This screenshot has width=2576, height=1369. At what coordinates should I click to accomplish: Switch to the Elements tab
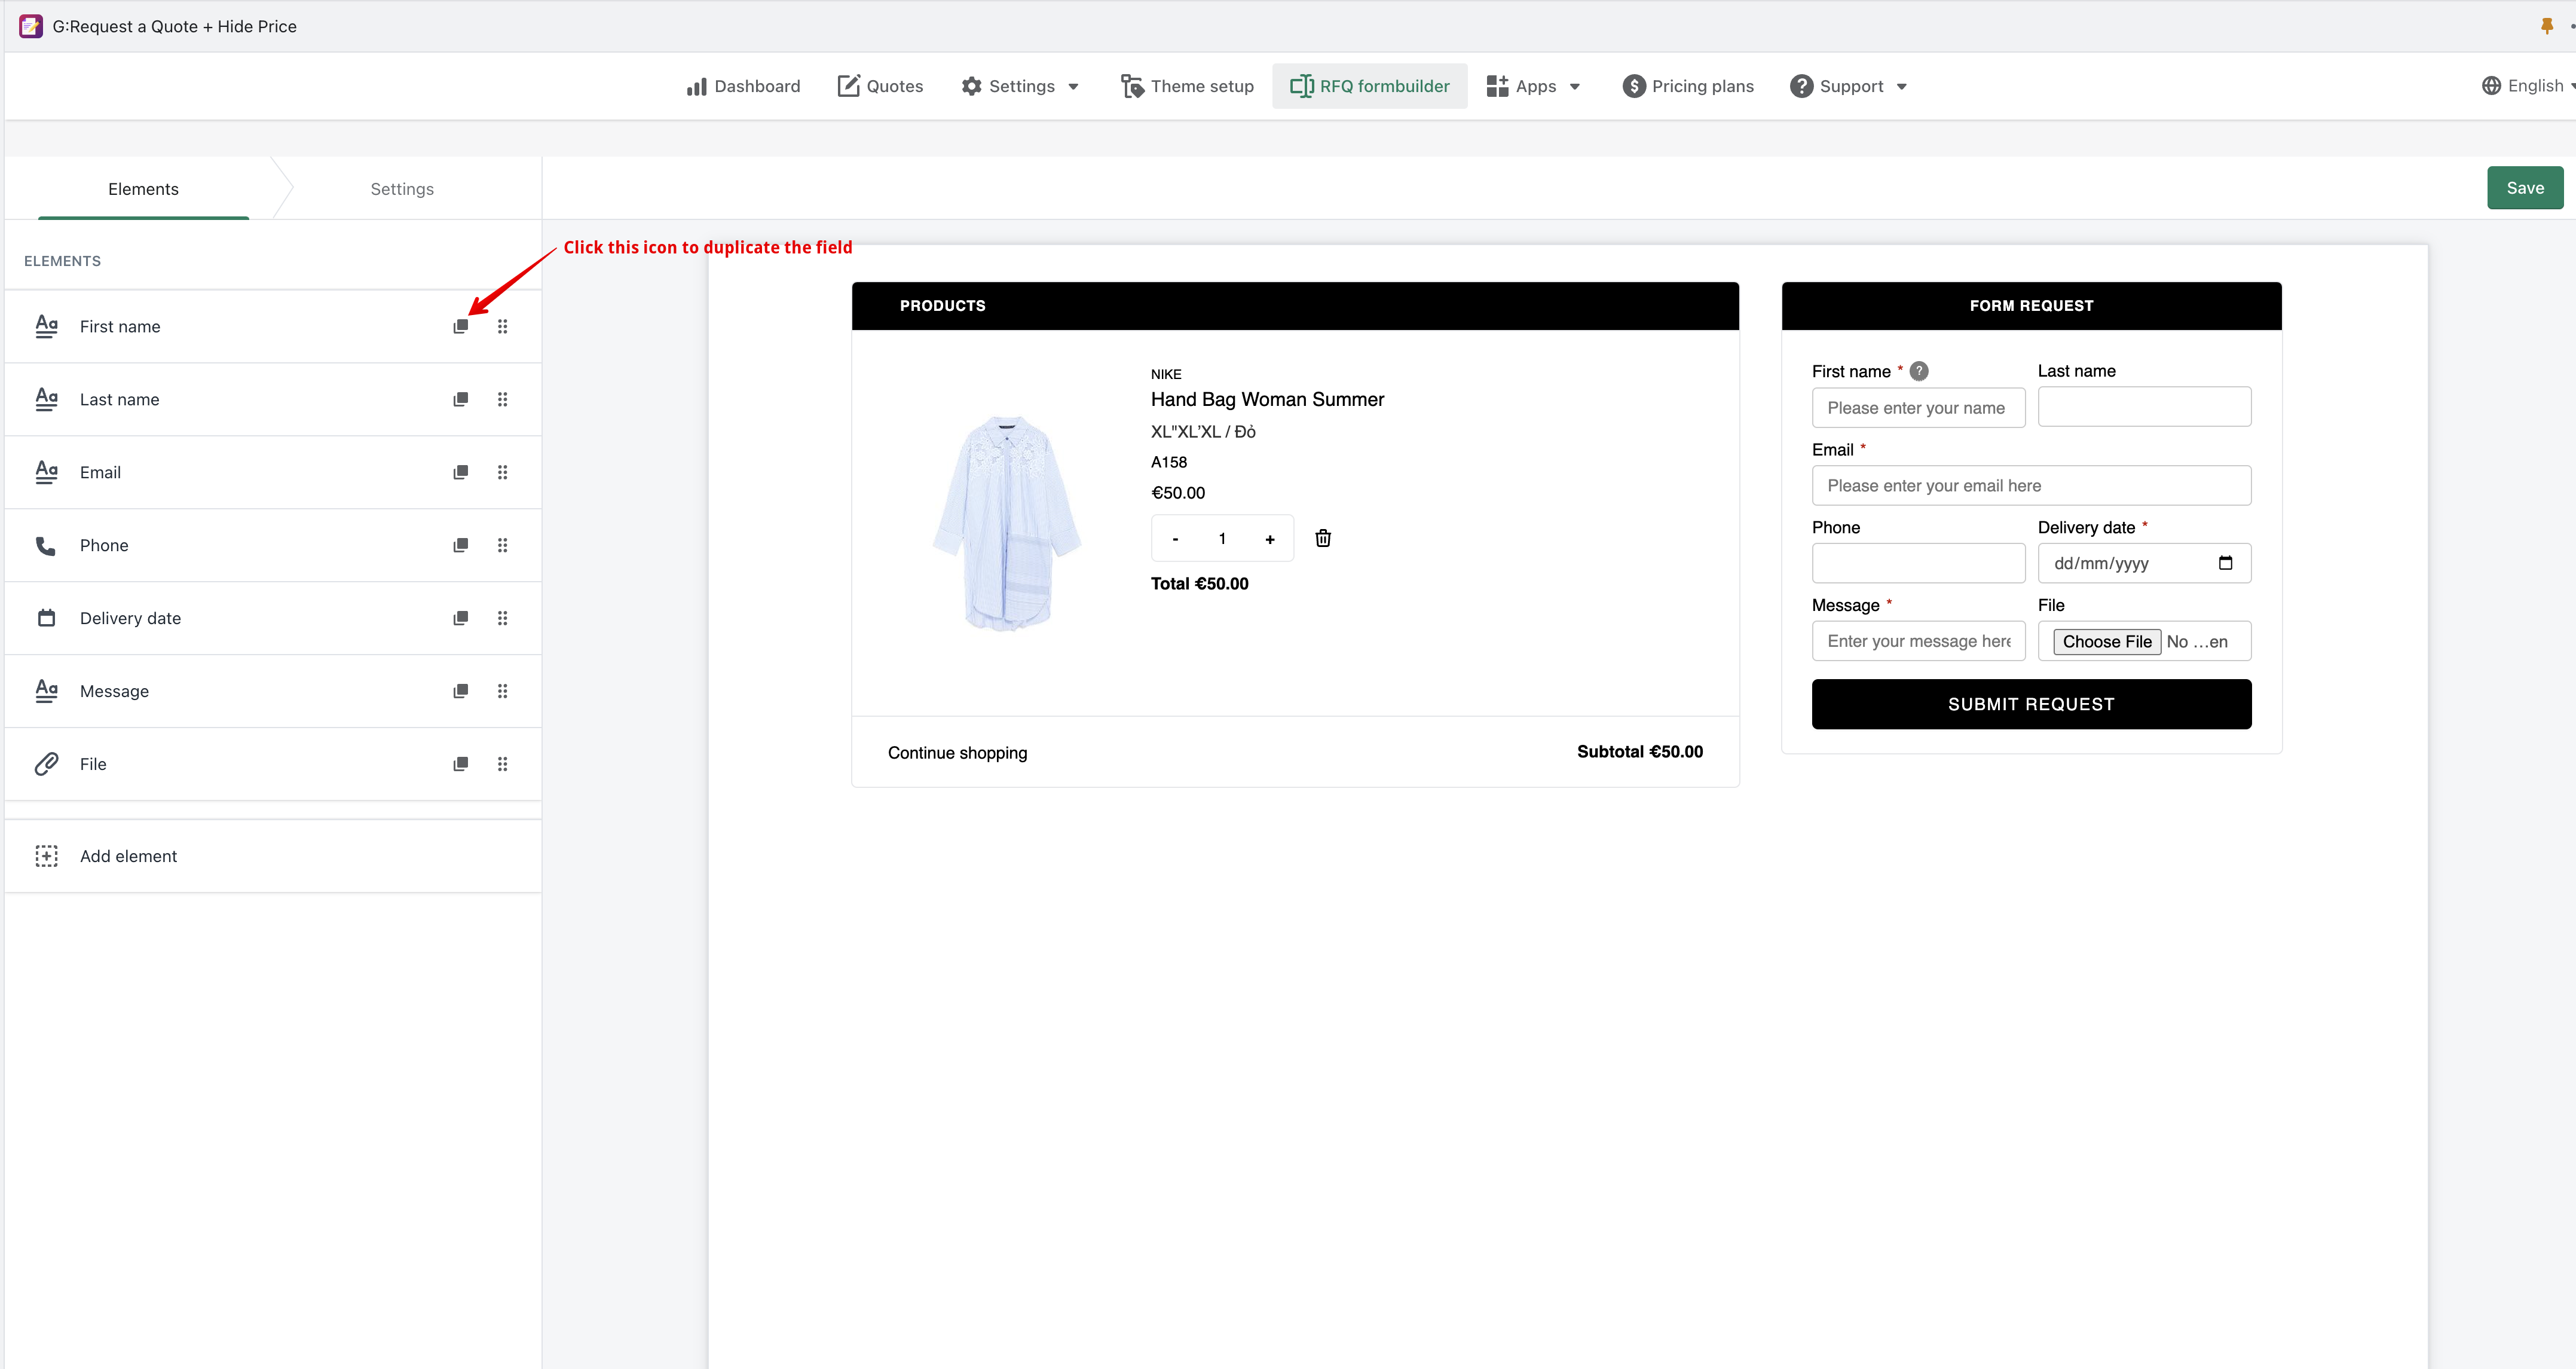pos(143,189)
